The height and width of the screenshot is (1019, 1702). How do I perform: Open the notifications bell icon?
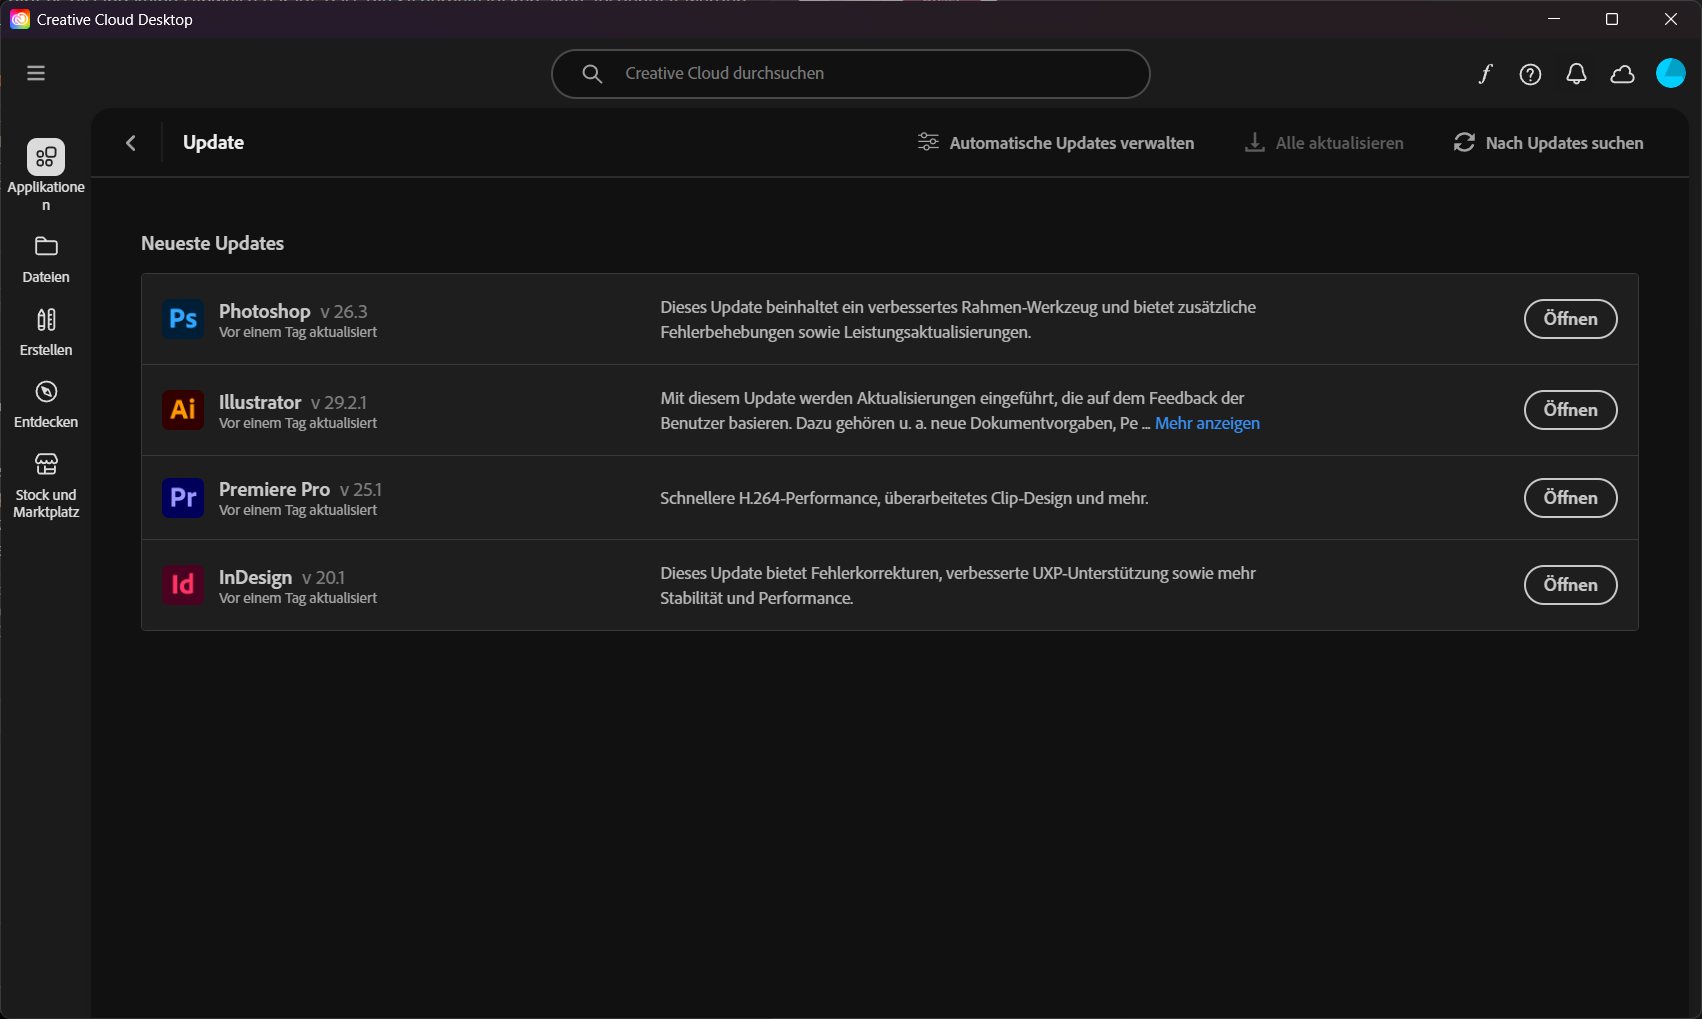point(1576,74)
